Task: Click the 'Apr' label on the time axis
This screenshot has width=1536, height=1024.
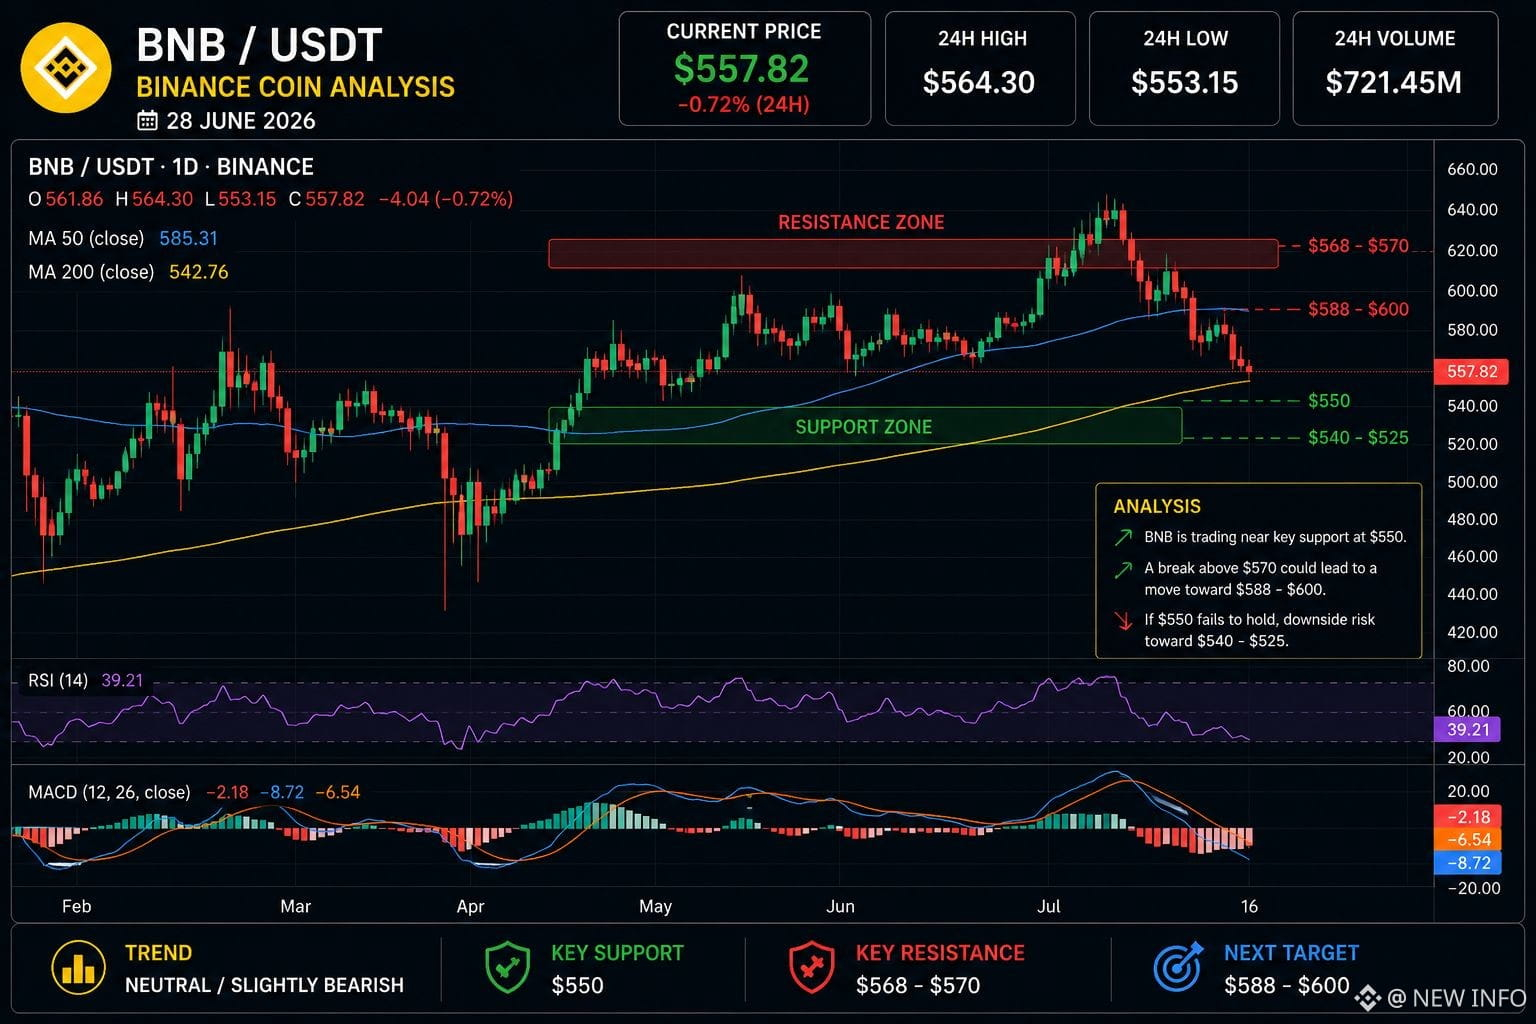Action: (470, 906)
